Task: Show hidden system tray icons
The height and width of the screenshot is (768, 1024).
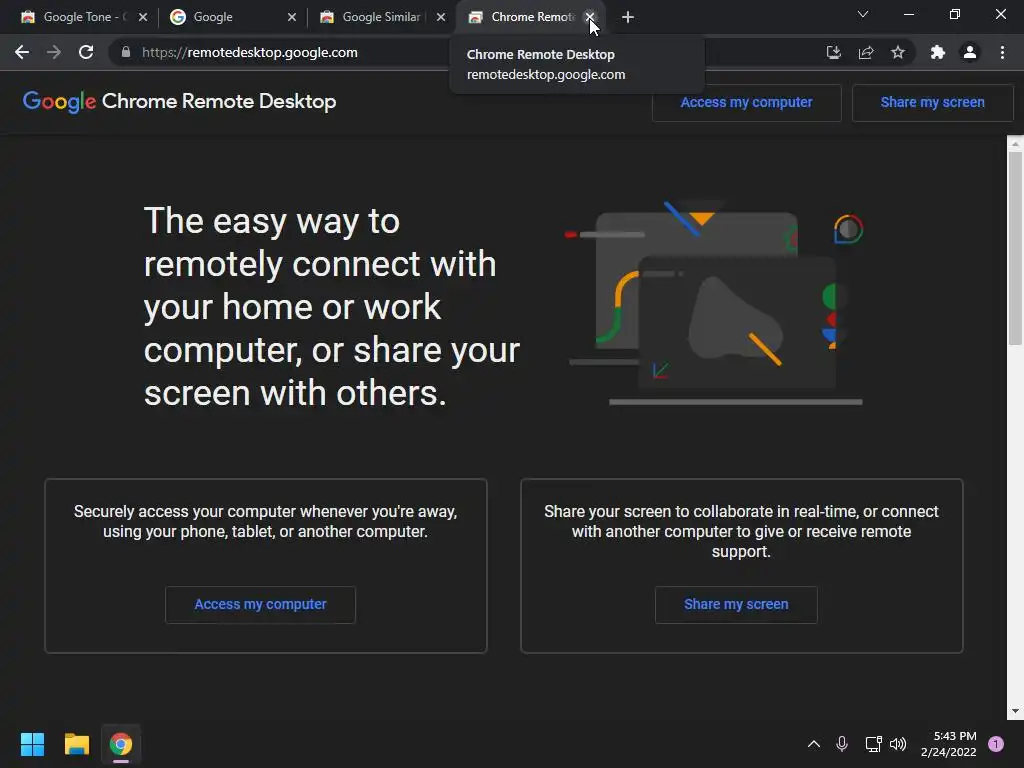Action: [814, 744]
